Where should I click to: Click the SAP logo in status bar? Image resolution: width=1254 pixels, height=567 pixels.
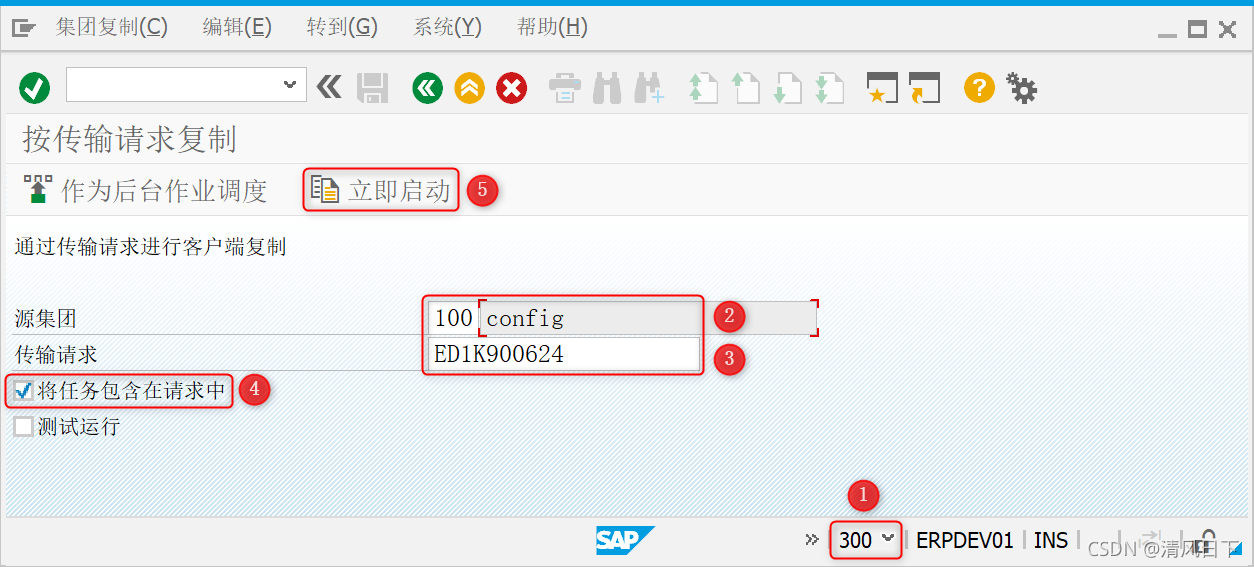coord(625,540)
